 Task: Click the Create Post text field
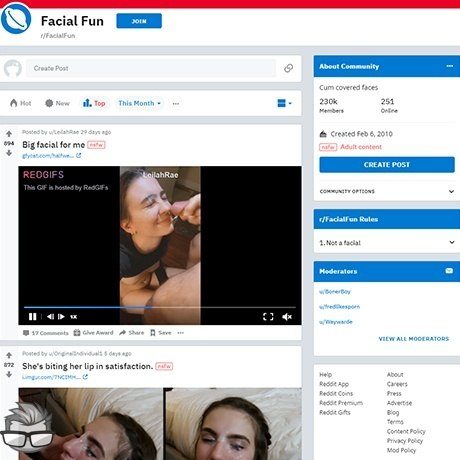(151, 68)
